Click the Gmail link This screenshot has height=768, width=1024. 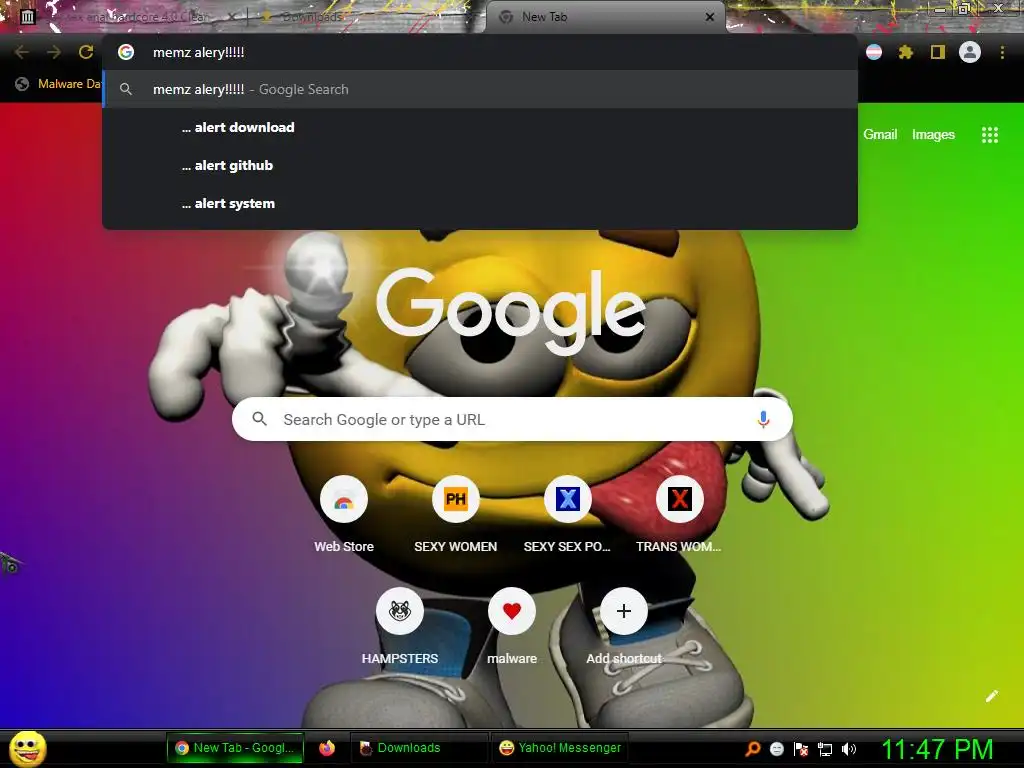pyautogui.click(x=880, y=135)
